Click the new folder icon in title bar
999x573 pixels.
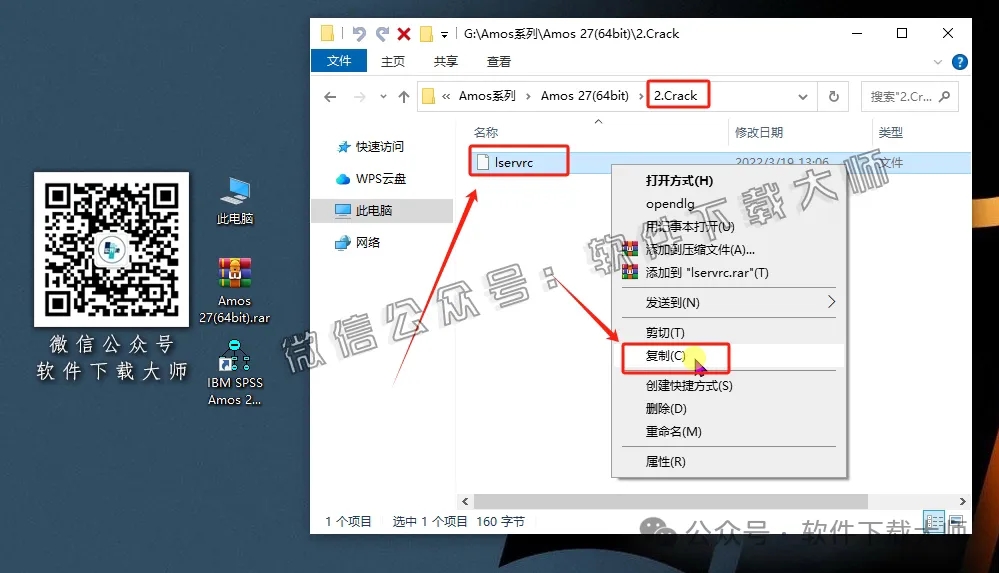pyautogui.click(x=426, y=34)
